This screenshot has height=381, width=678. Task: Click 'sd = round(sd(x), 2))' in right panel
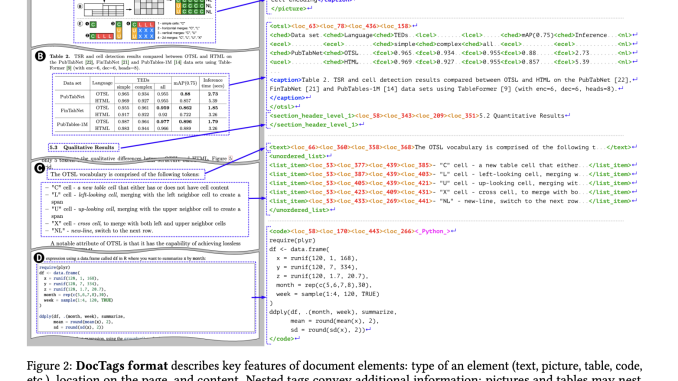point(328,330)
